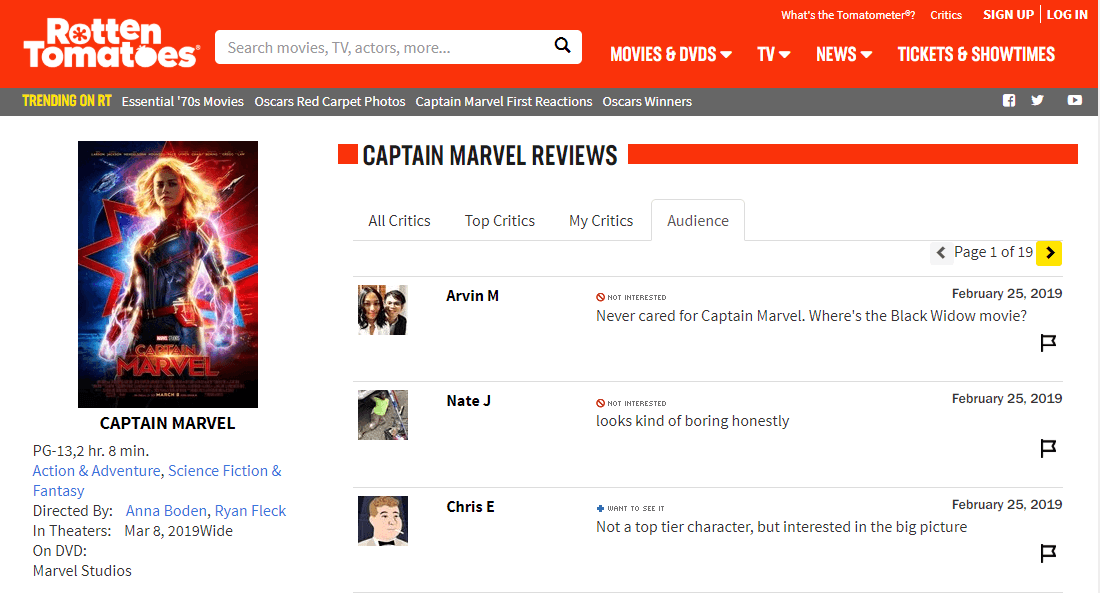Flag Arvin M's review
Image resolution: width=1100 pixels, height=593 pixels.
click(x=1048, y=342)
